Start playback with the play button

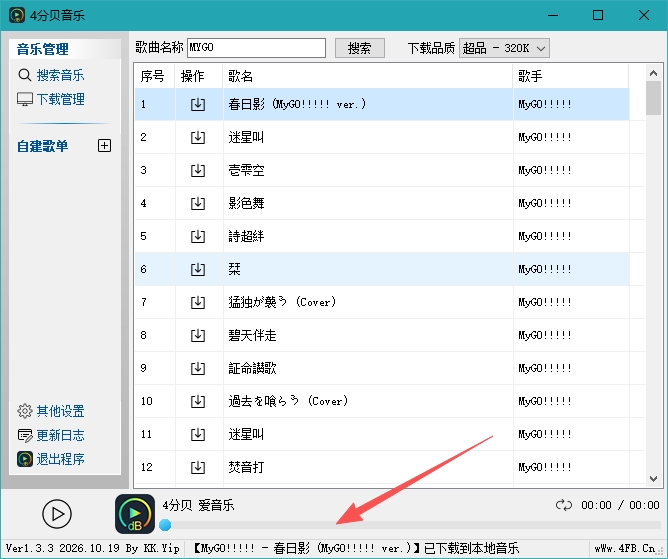(57, 514)
